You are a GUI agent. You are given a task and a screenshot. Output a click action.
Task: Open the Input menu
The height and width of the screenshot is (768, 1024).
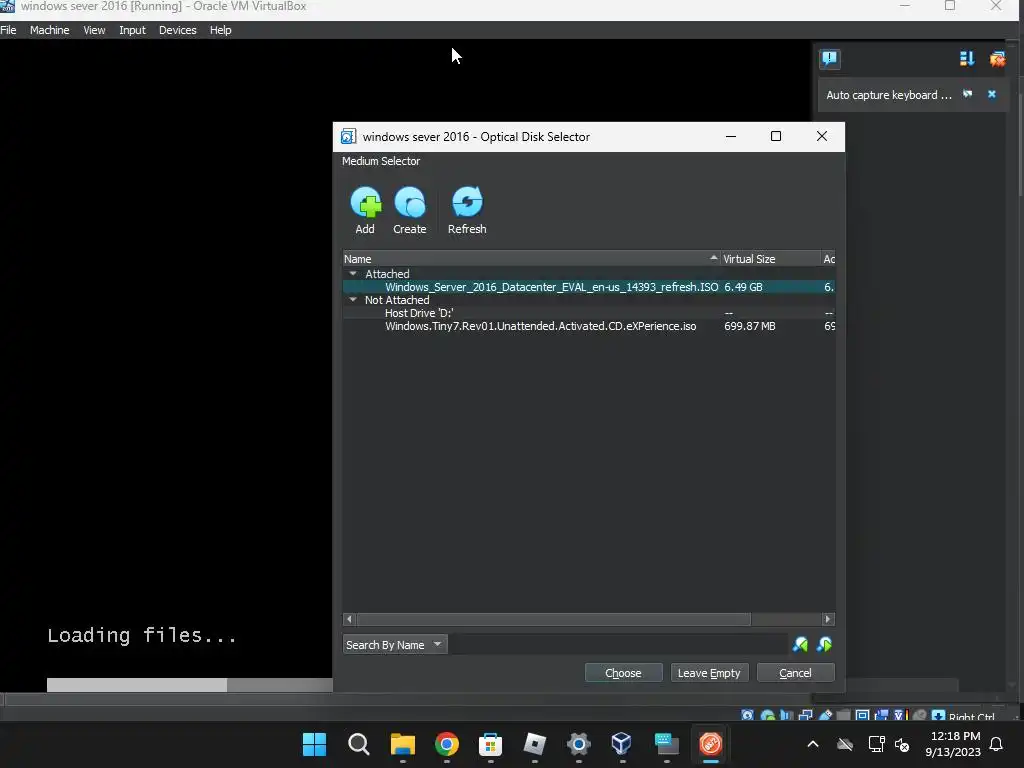(133, 30)
